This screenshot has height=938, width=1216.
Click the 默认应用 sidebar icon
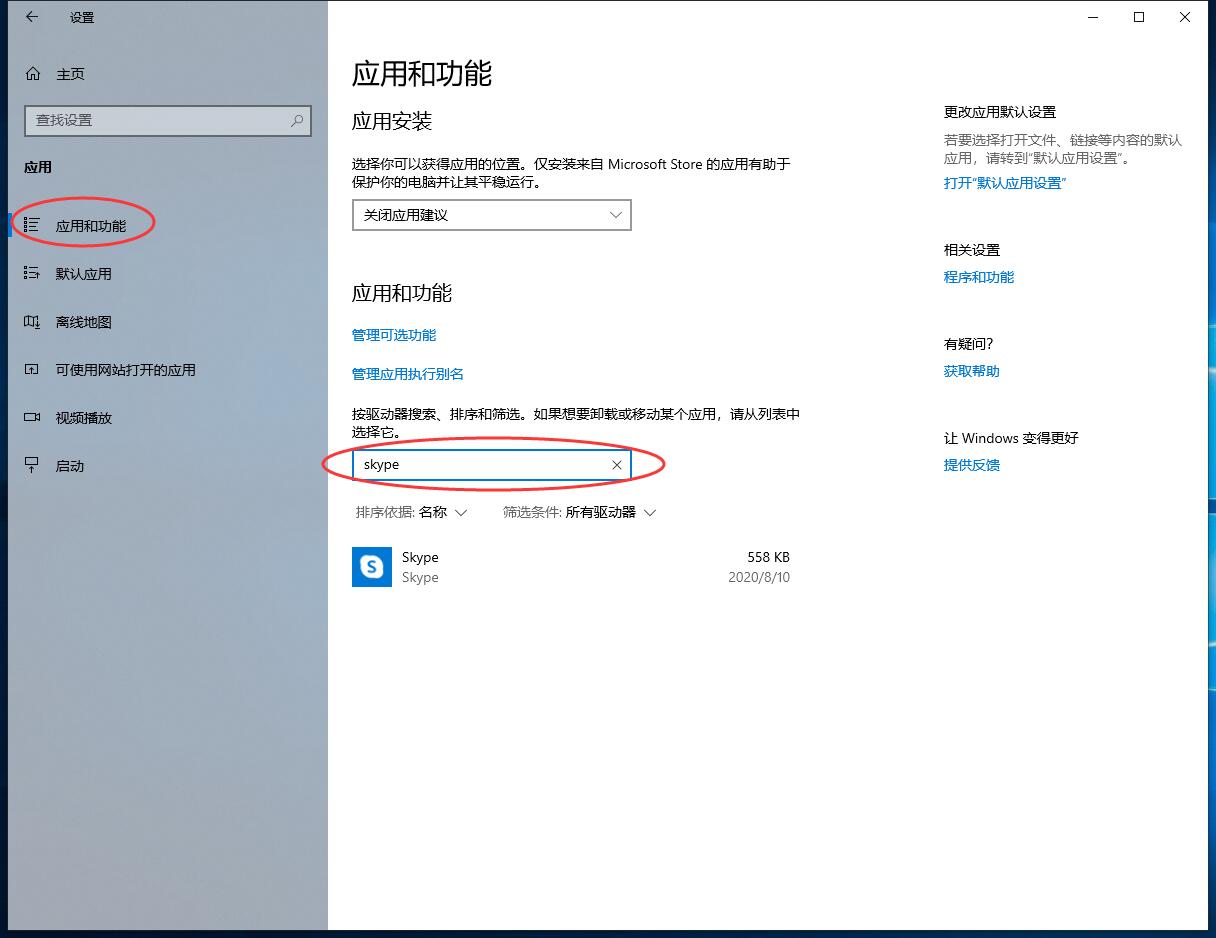[32, 273]
